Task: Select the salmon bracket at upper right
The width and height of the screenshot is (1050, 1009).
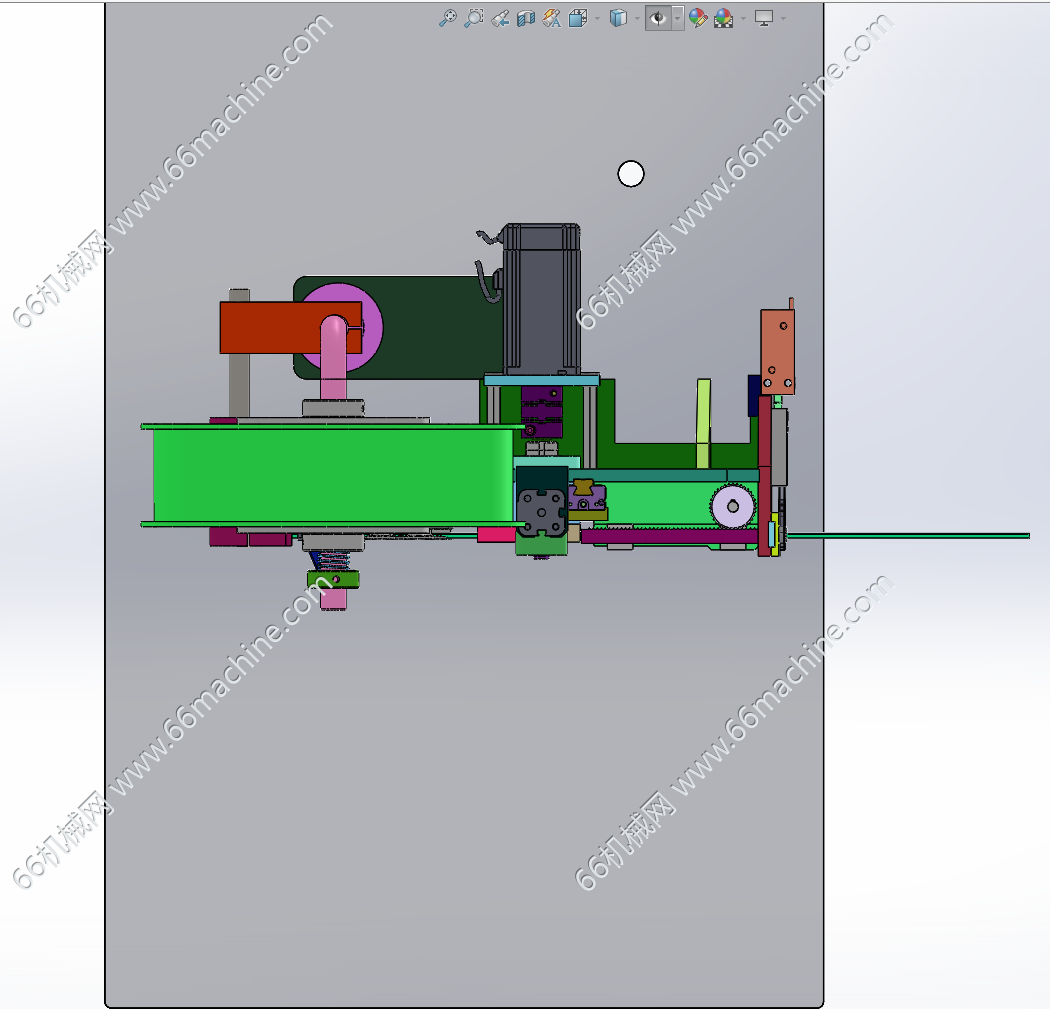Action: click(x=777, y=351)
